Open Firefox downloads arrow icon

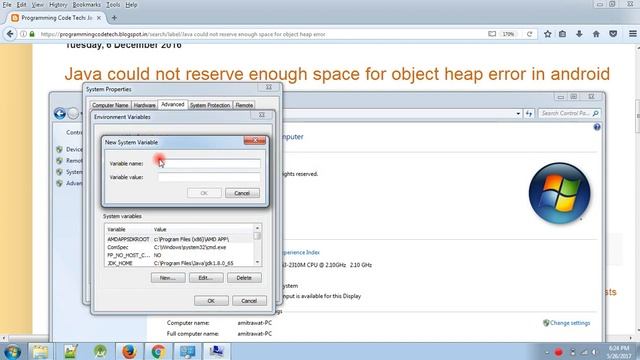(579, 34)
